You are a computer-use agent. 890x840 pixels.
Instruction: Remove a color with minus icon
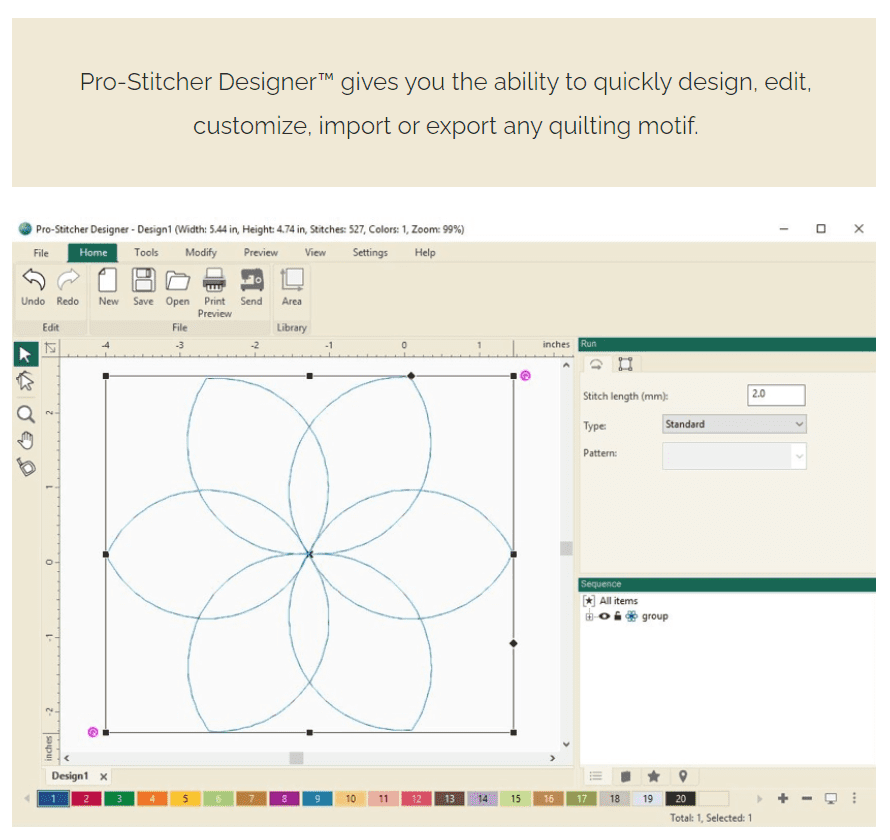[807, 799]
